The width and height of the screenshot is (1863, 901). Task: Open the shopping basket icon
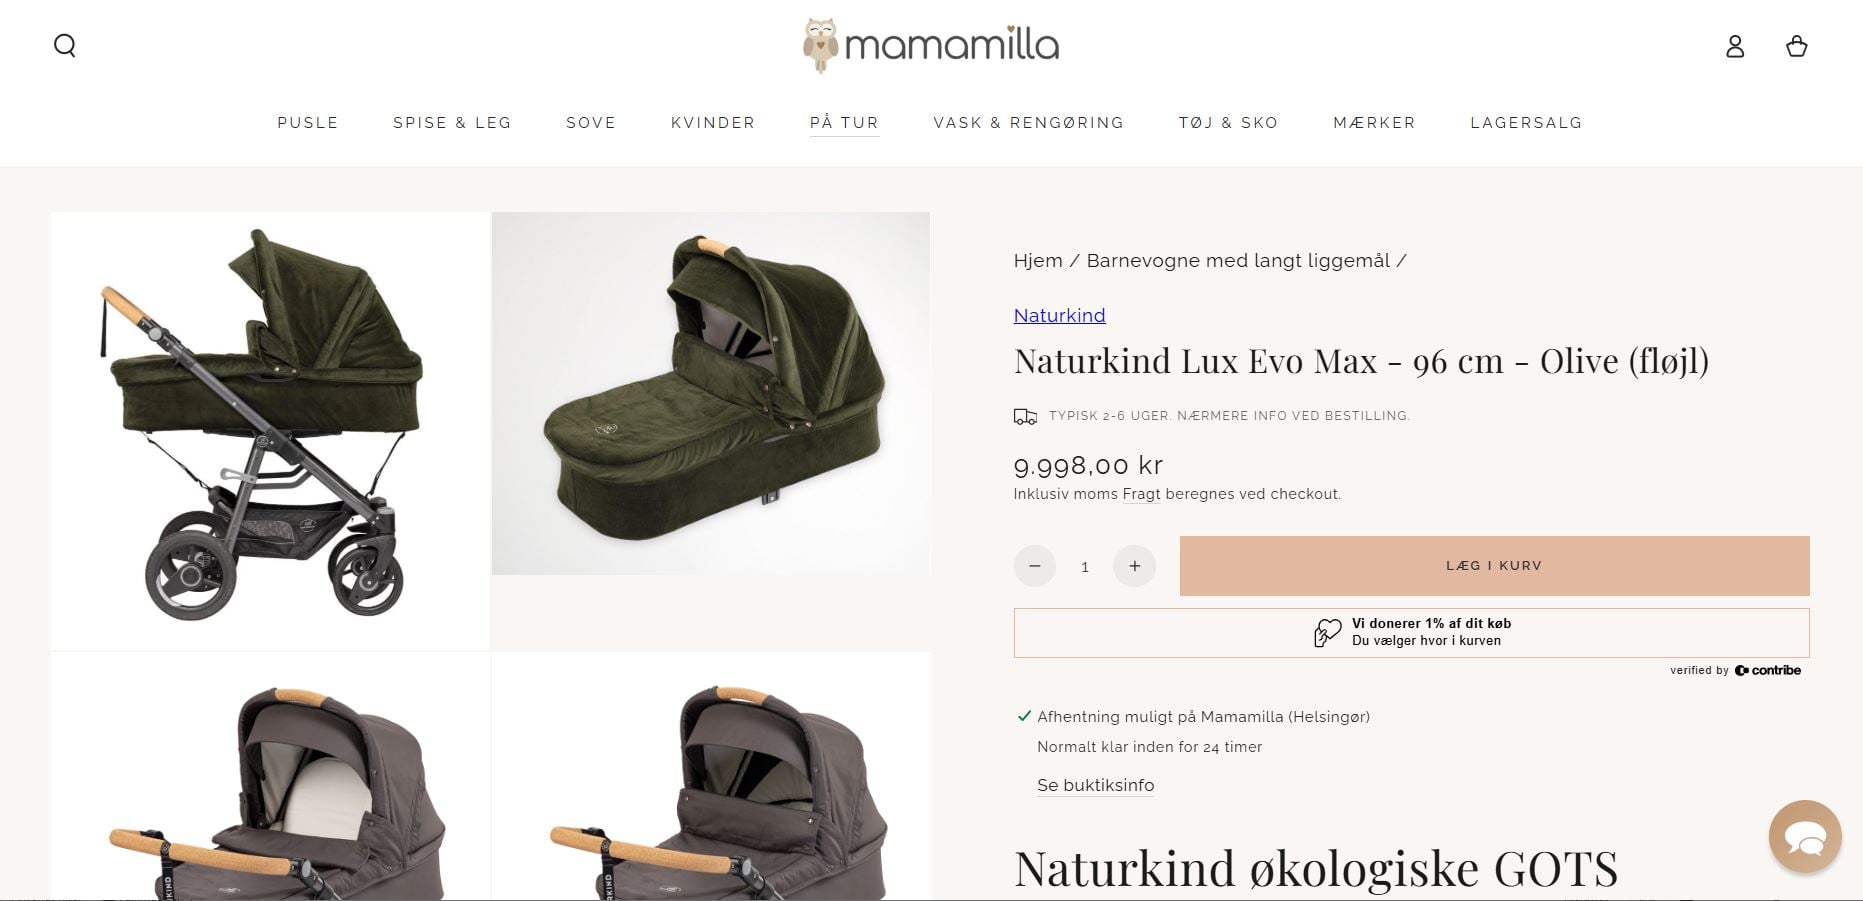(x=1797, y=46)
